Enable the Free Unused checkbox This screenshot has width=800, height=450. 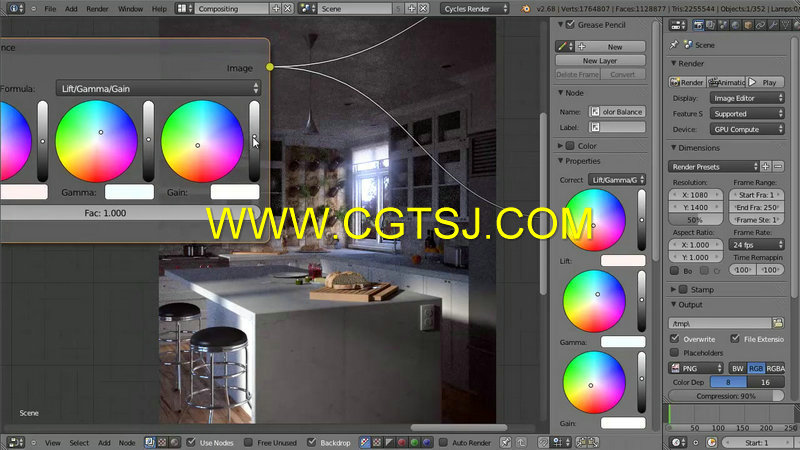(x=247, y=442)
